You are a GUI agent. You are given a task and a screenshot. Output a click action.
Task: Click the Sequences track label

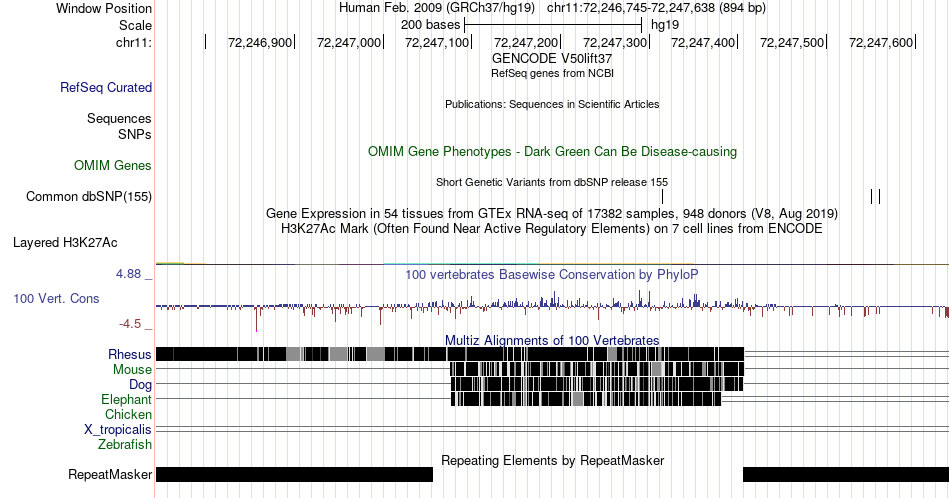[x=119, y=118]
